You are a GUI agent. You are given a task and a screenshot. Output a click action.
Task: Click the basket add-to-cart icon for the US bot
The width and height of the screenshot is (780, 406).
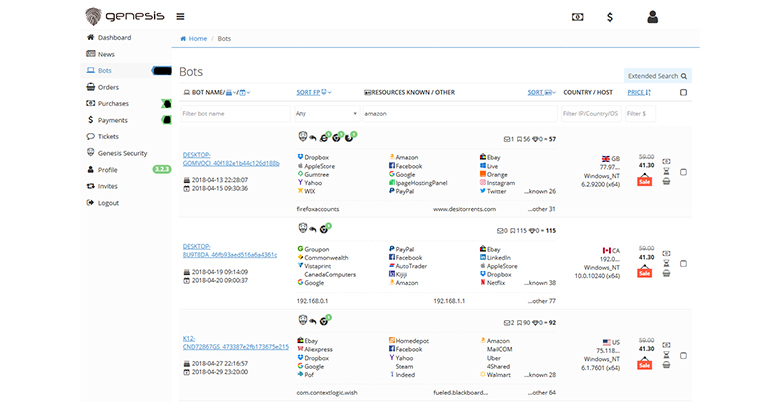click(667, 365)
